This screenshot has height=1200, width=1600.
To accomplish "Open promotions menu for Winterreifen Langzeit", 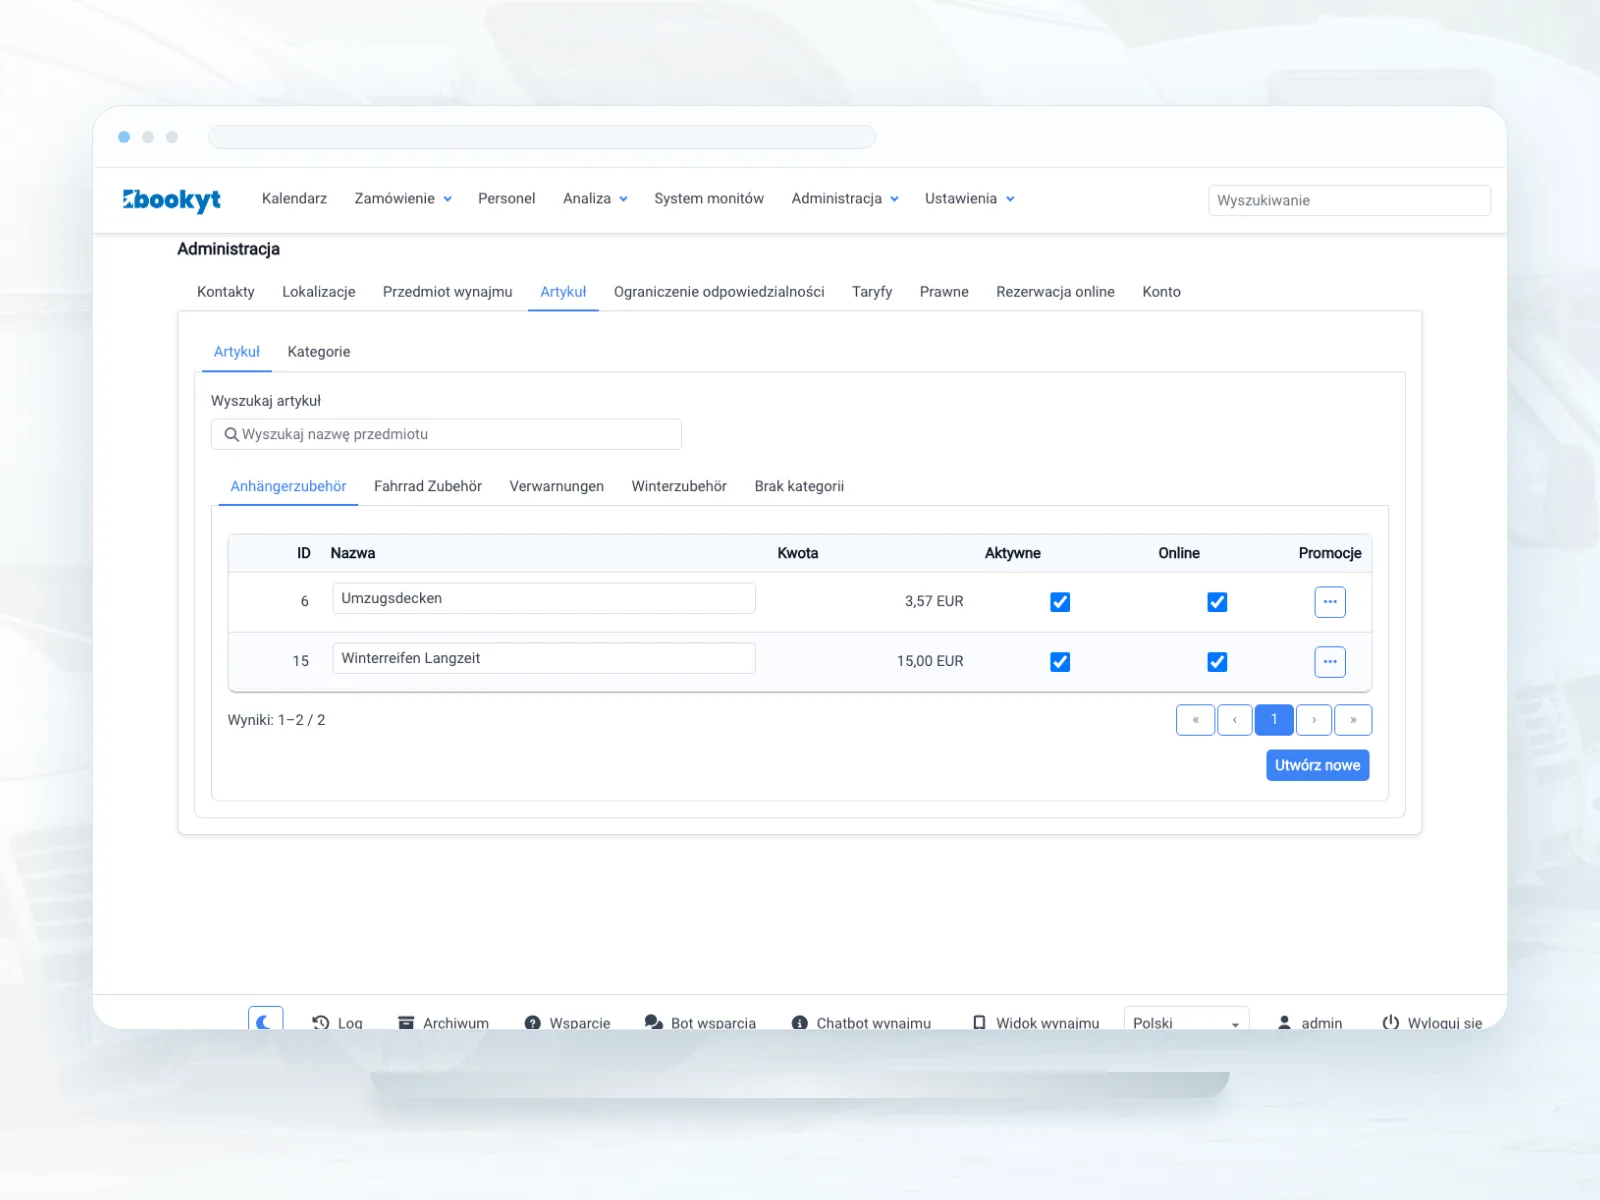I will click(x=1329, y=662).
